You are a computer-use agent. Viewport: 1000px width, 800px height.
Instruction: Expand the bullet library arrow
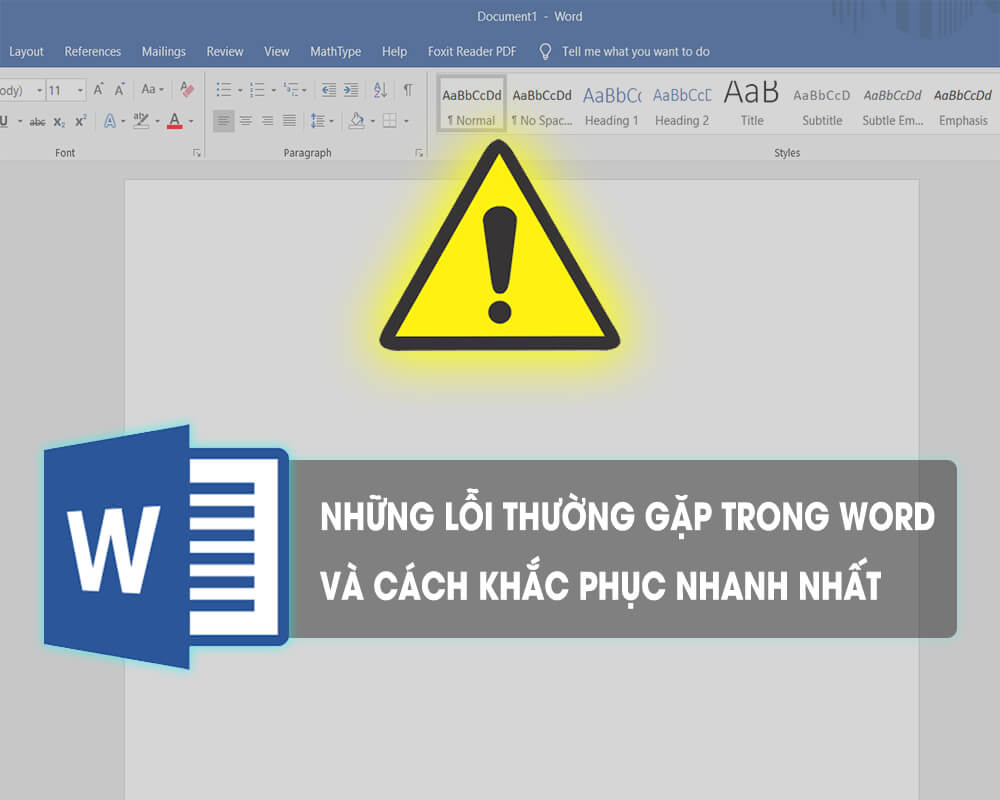240,90
